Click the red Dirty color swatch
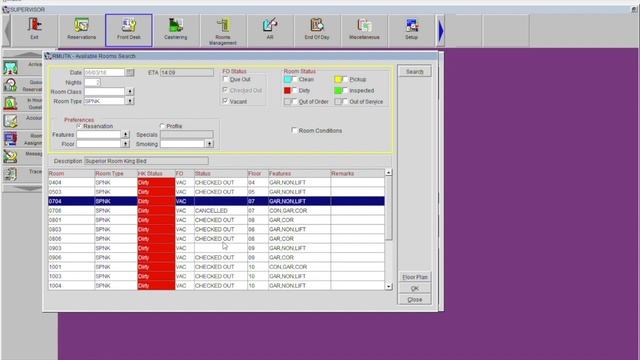The height and width of the screenshot is (360, 640). tap(287, 90)
